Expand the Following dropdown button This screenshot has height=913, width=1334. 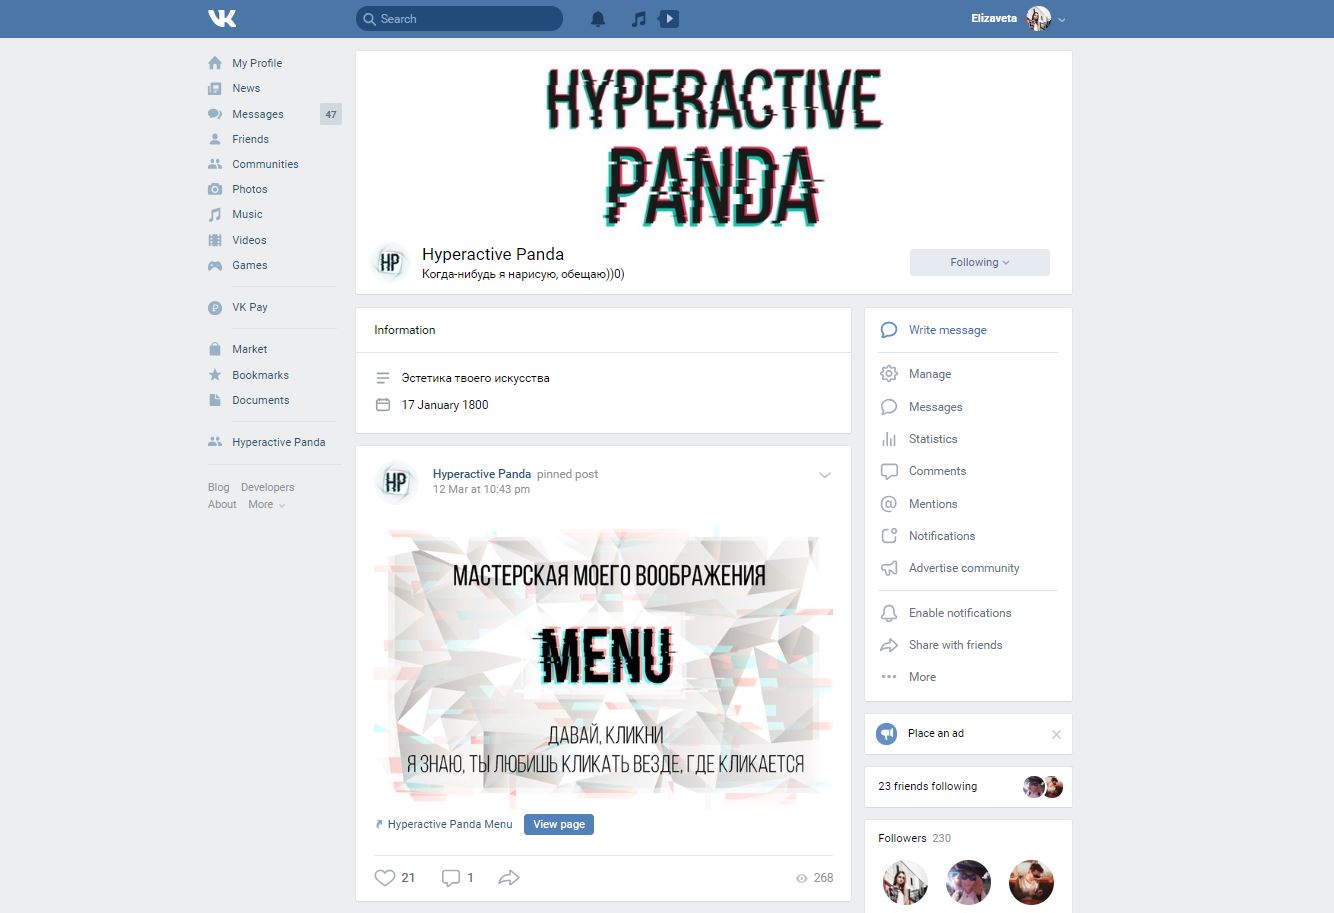[979, 262]
